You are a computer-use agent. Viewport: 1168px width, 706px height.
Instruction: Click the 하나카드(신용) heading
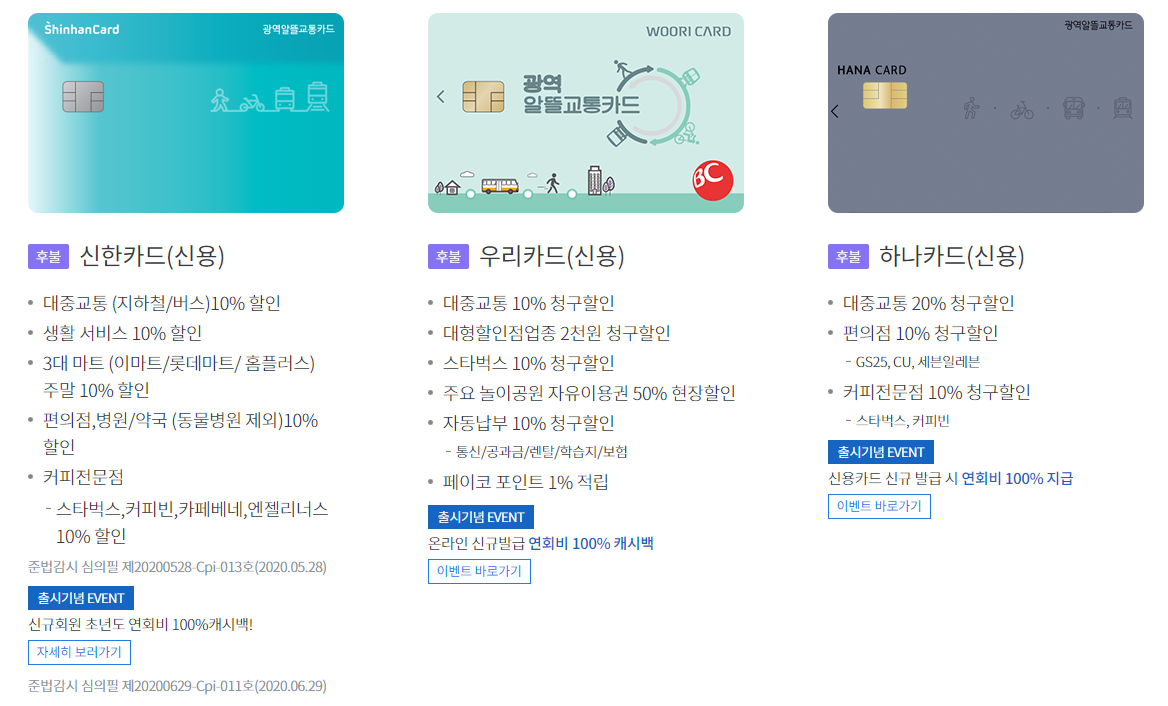point(952,256)
